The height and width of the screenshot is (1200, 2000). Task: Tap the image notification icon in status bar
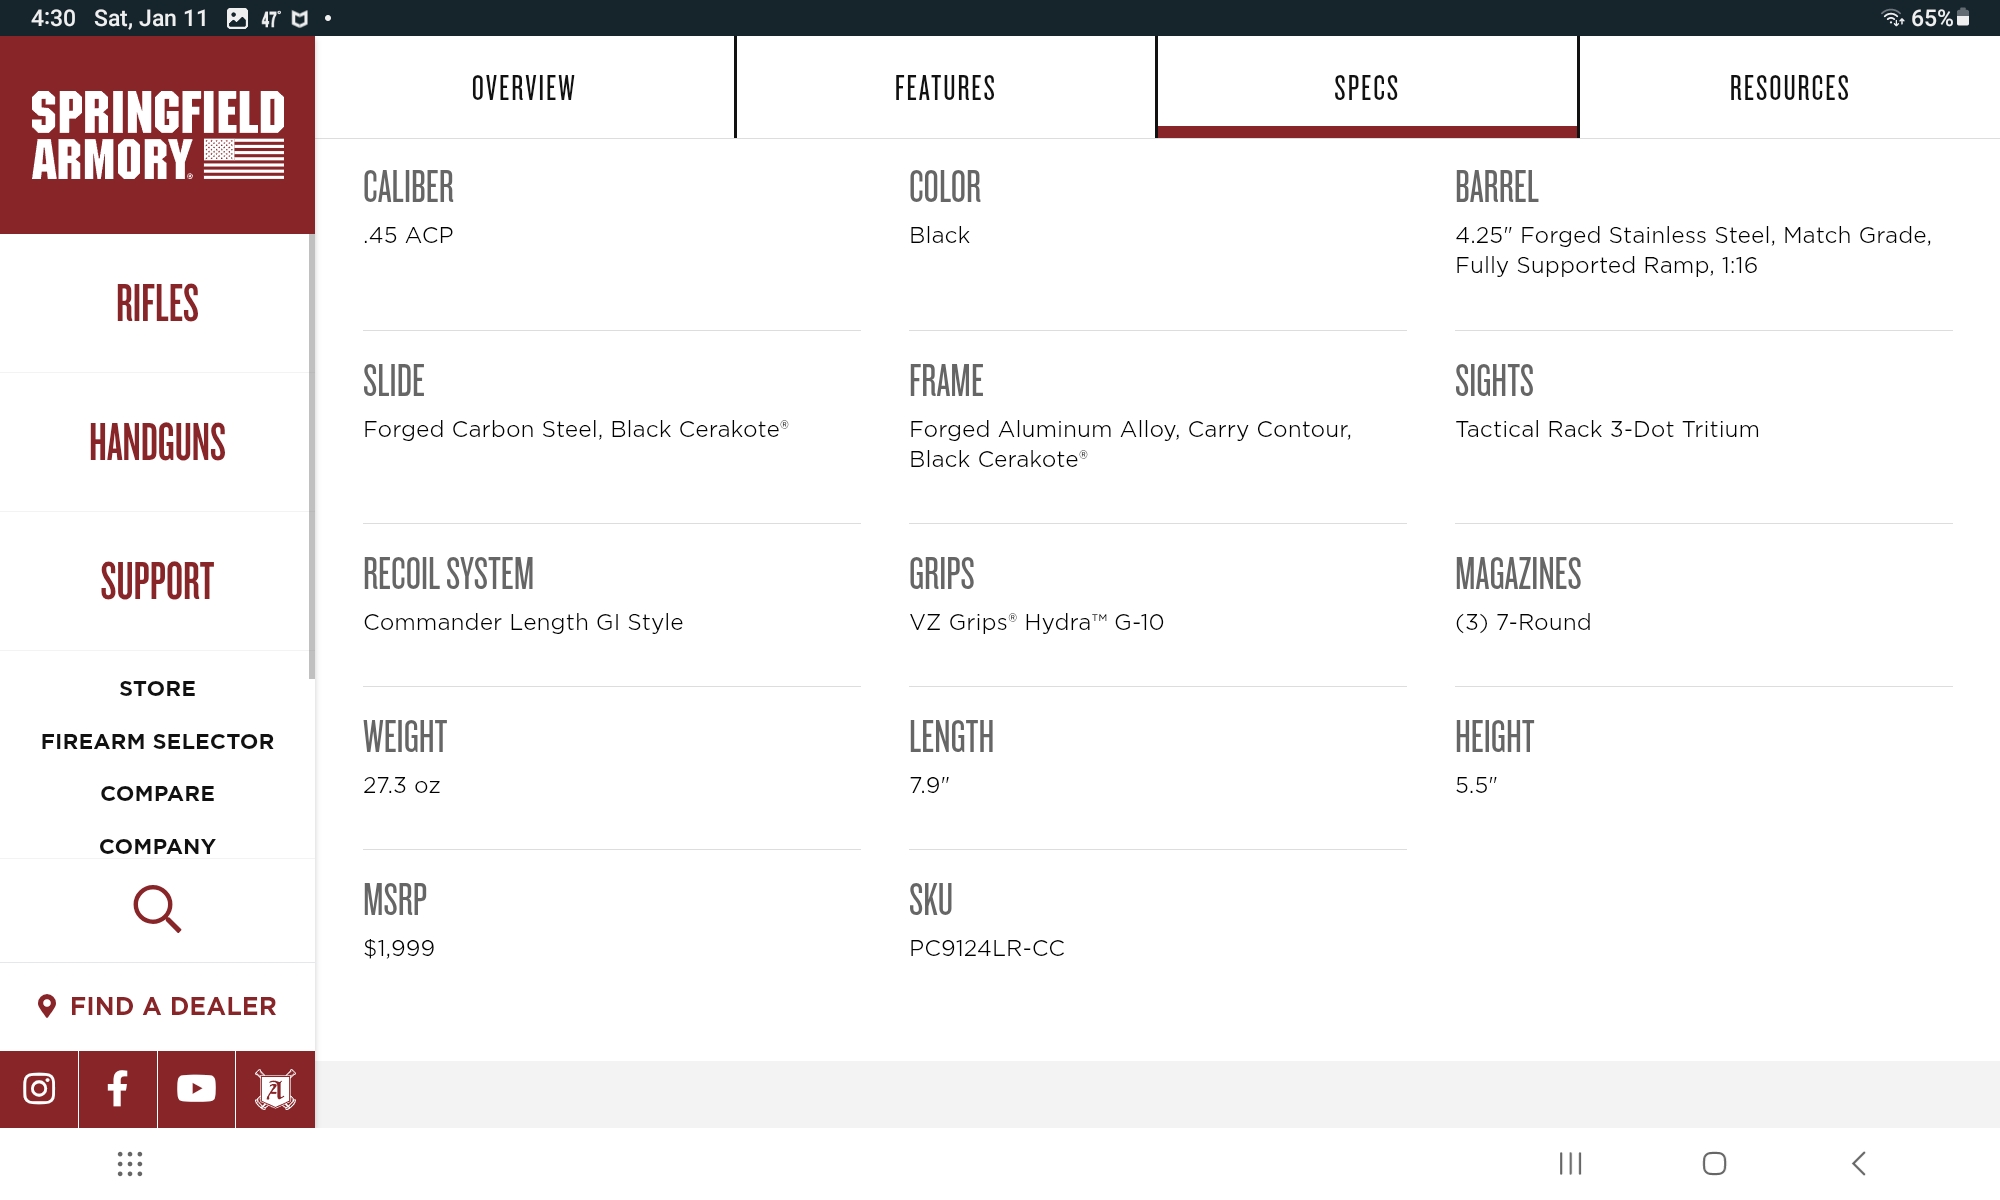coord(237,18)
